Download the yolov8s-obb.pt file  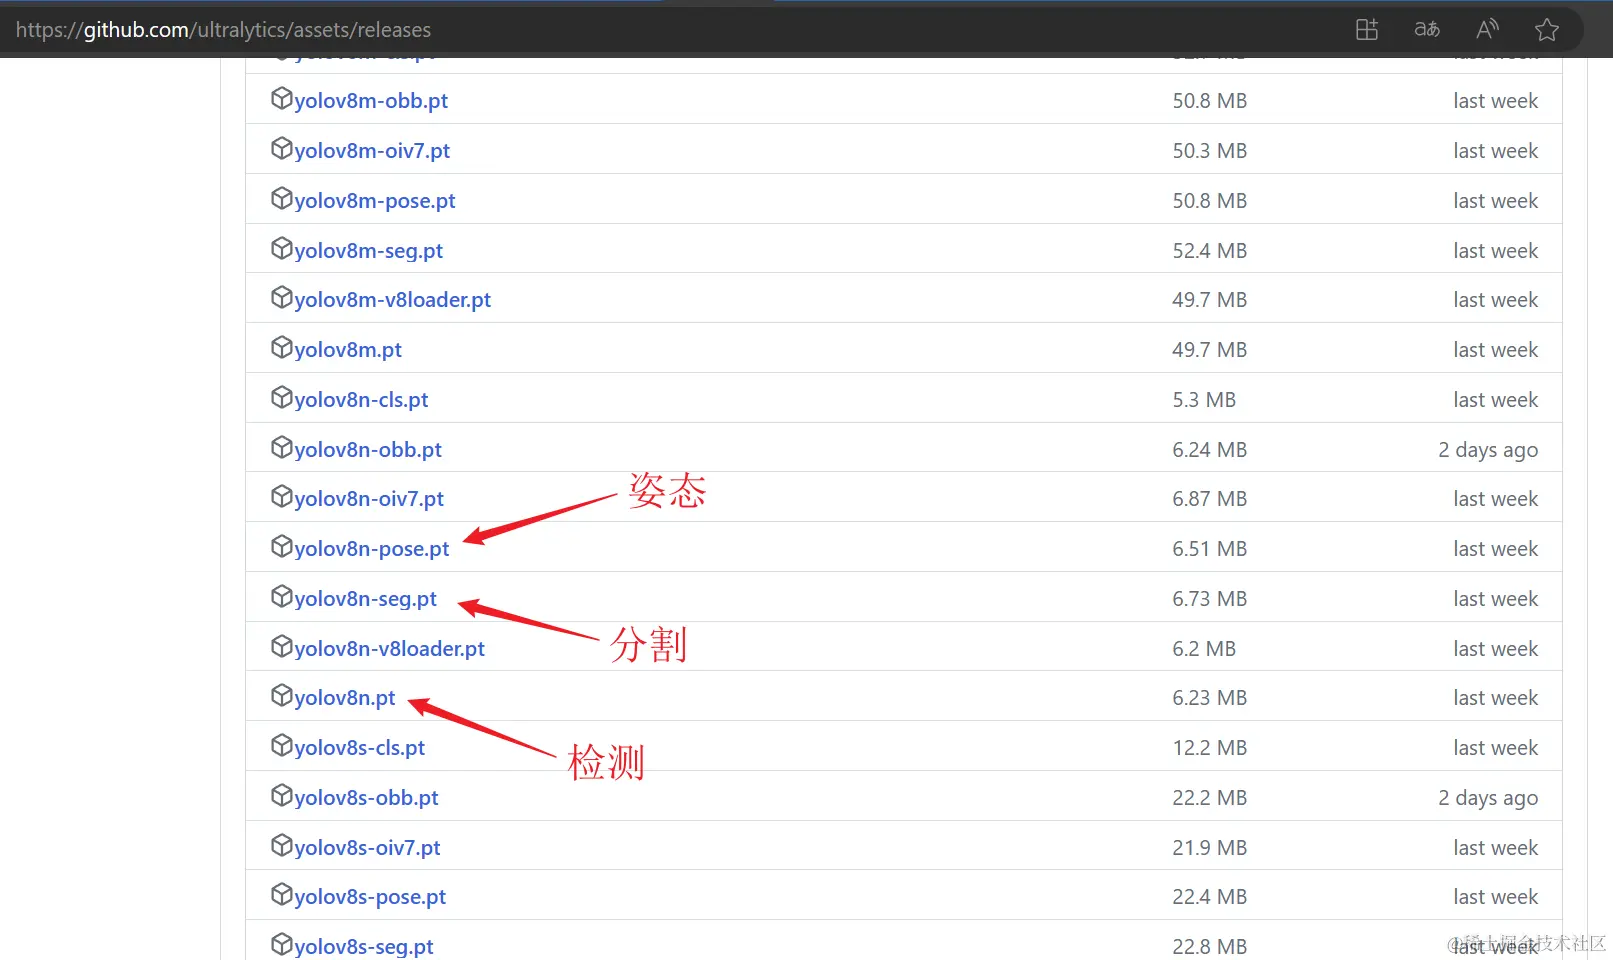(x=367, y=798)
